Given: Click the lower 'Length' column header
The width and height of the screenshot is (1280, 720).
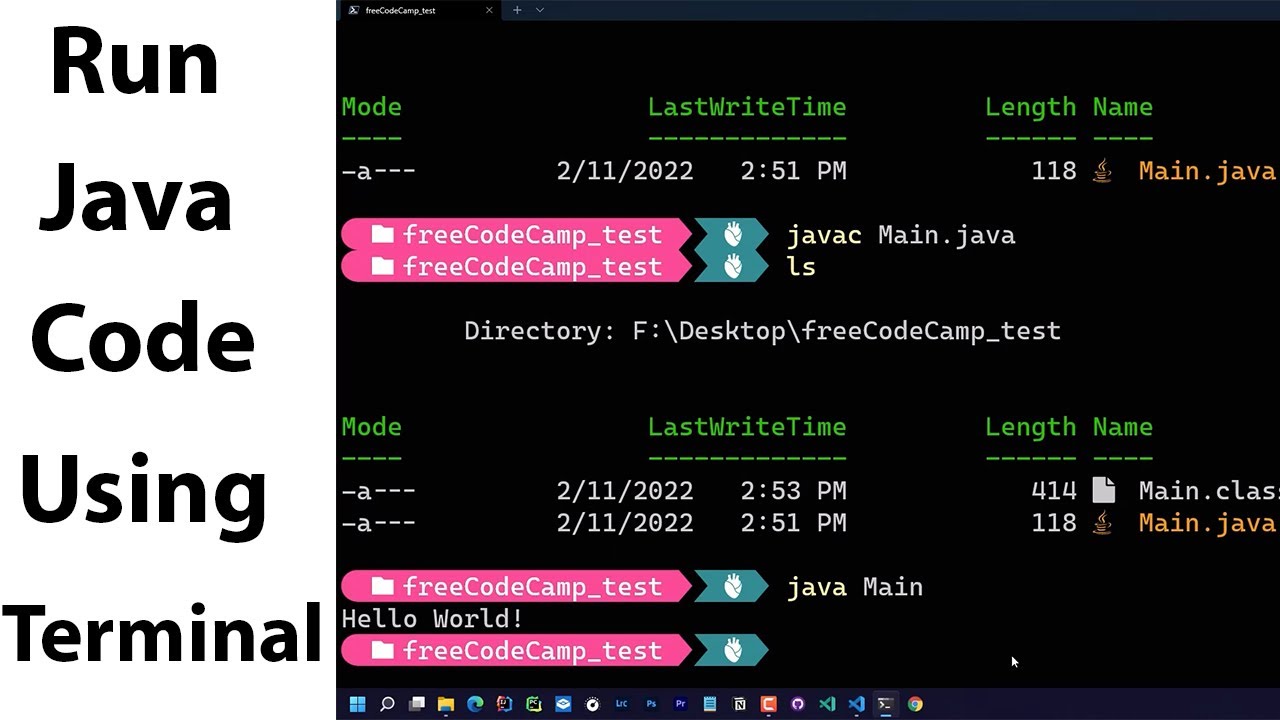Looking at the screenshot, I should tap(1031, 427).
